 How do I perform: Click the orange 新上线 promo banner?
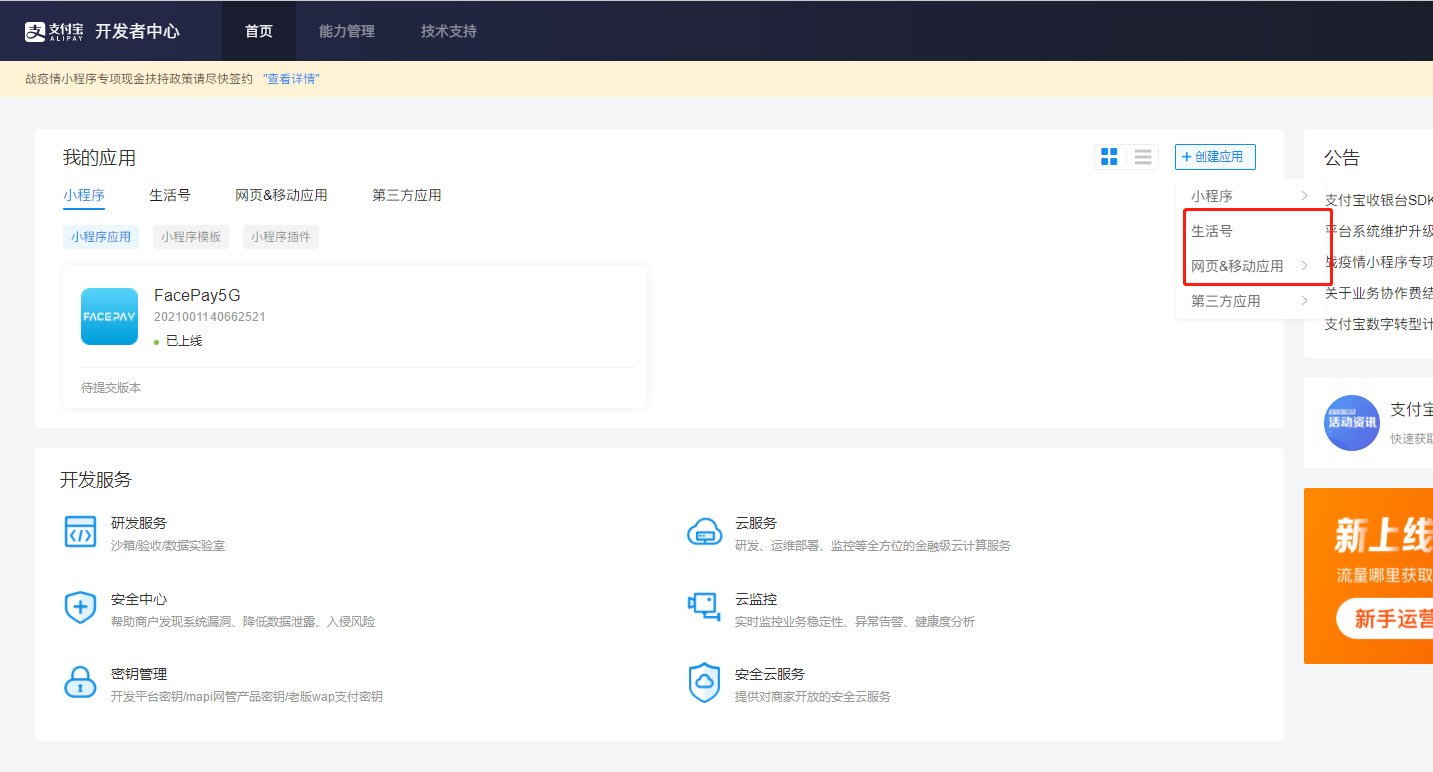1368,576
